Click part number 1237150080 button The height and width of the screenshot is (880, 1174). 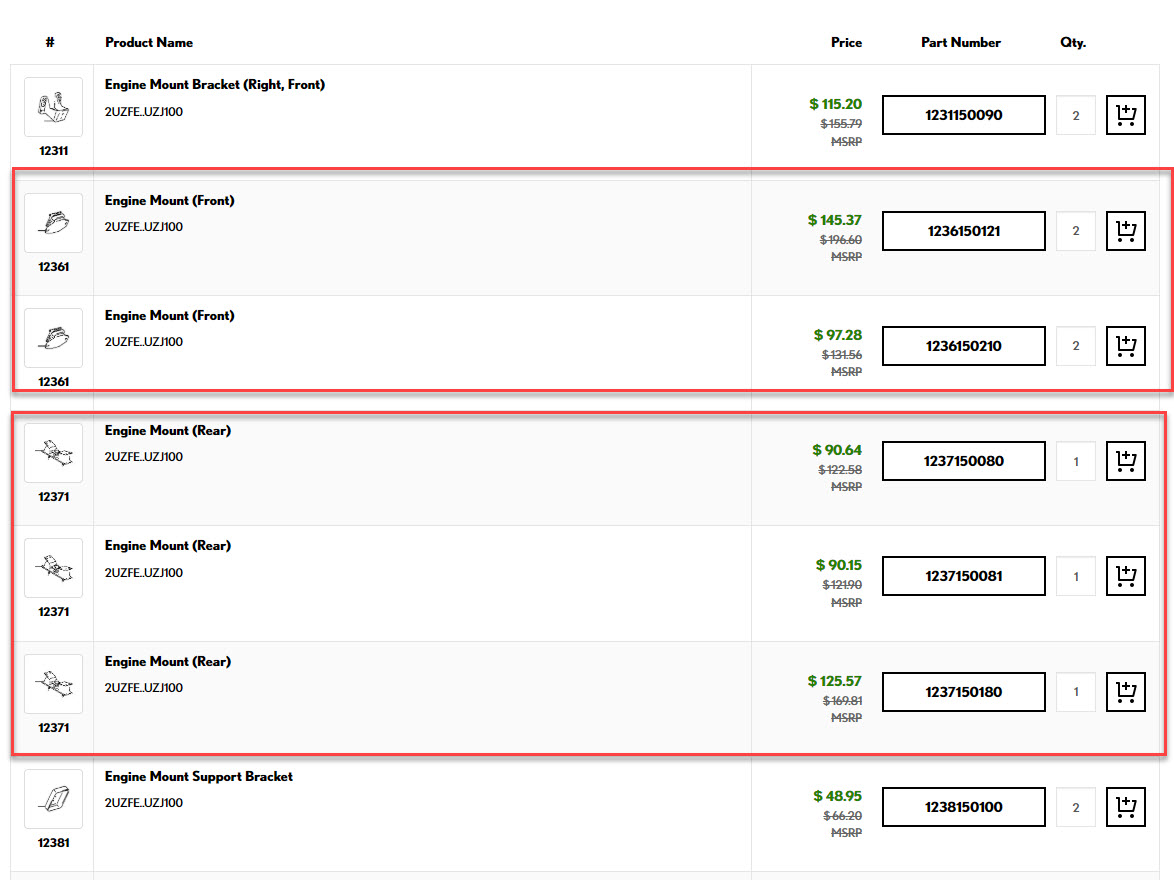pos(963,461)
